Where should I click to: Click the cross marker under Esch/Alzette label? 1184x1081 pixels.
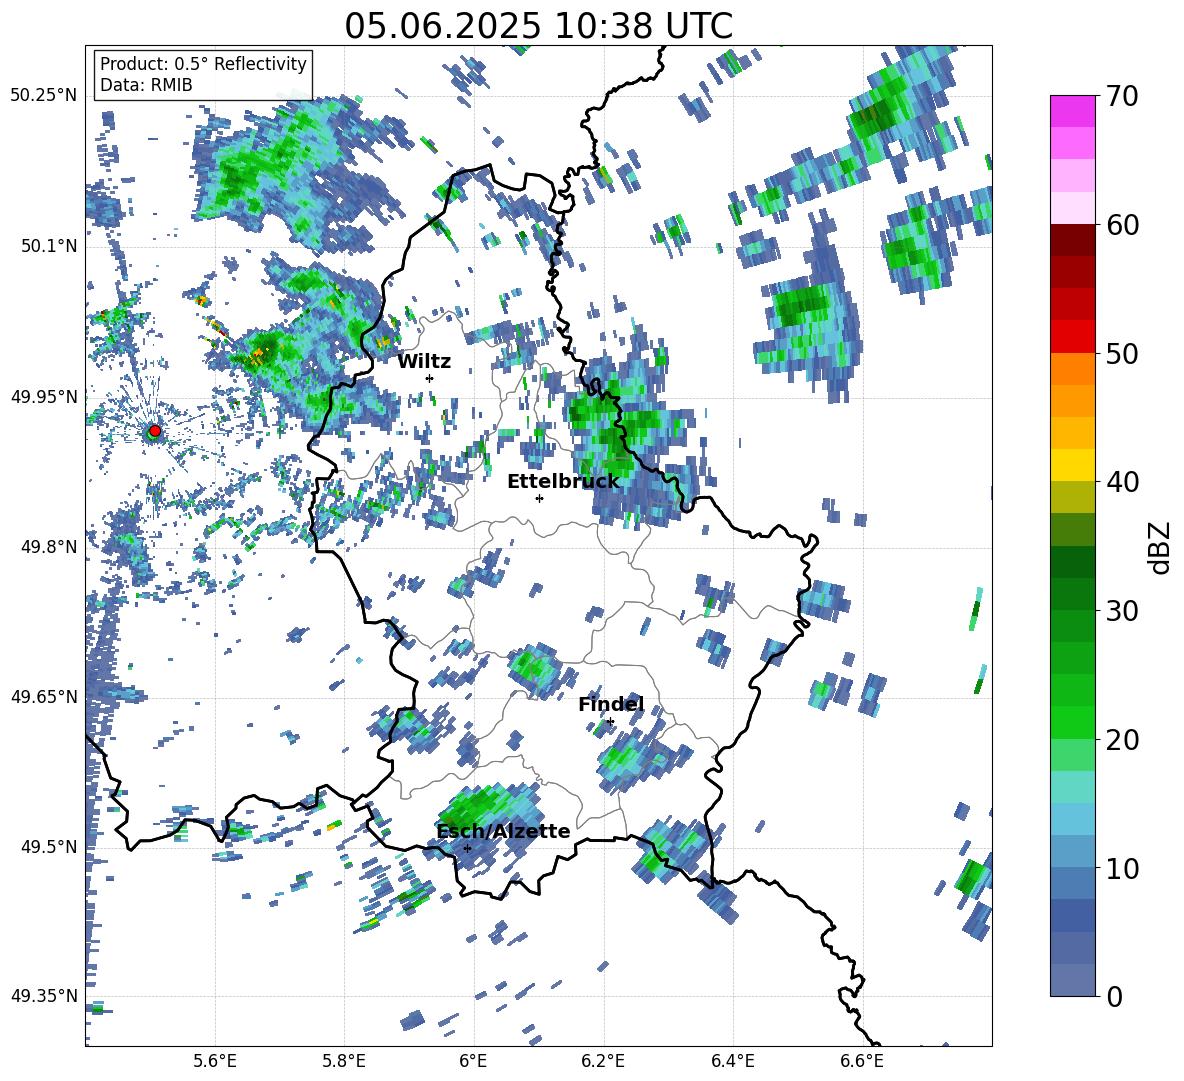(467, 848)
